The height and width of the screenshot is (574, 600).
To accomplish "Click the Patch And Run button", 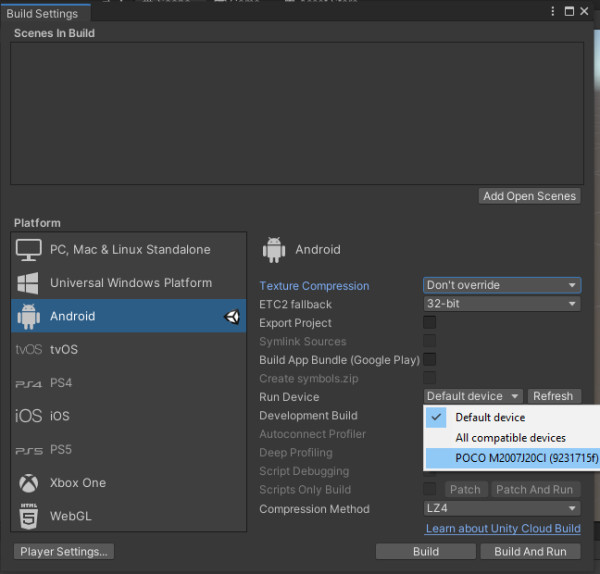I will [535, 489].
